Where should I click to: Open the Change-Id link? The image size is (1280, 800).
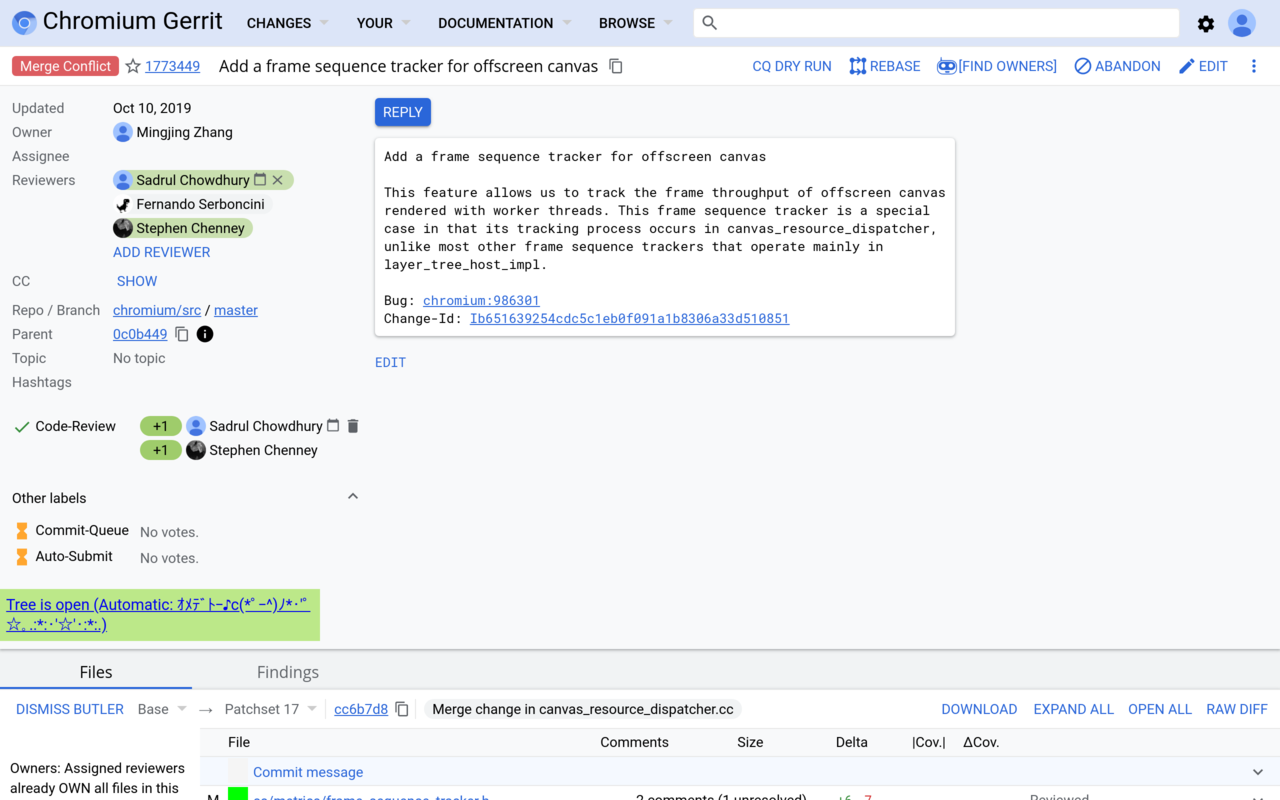pos(629,318)
